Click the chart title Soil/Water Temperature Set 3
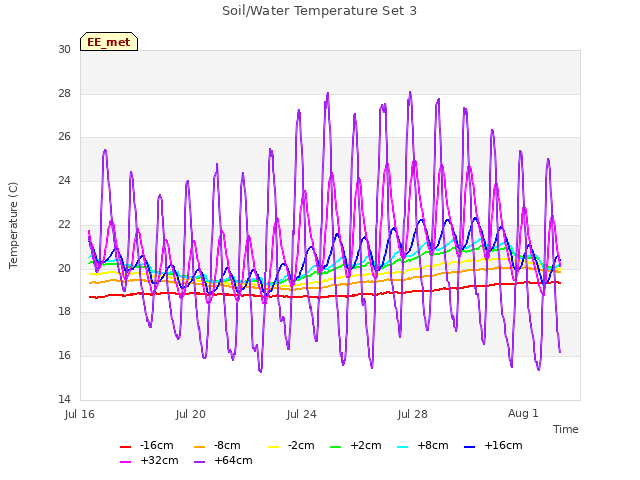 coord(319,11)
